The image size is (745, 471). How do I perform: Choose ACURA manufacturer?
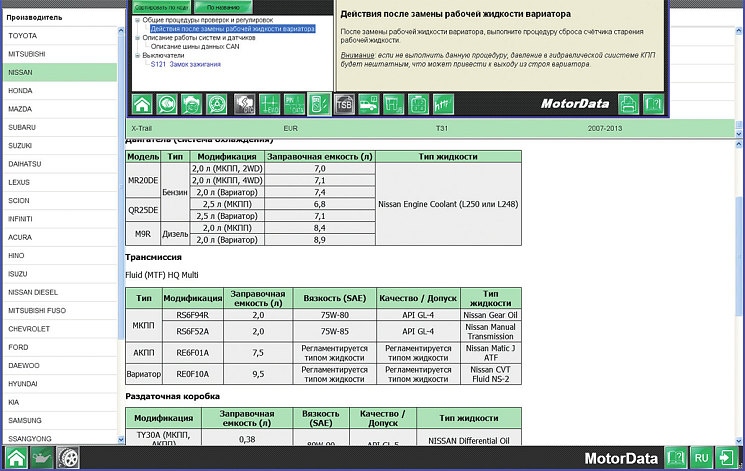60,237
